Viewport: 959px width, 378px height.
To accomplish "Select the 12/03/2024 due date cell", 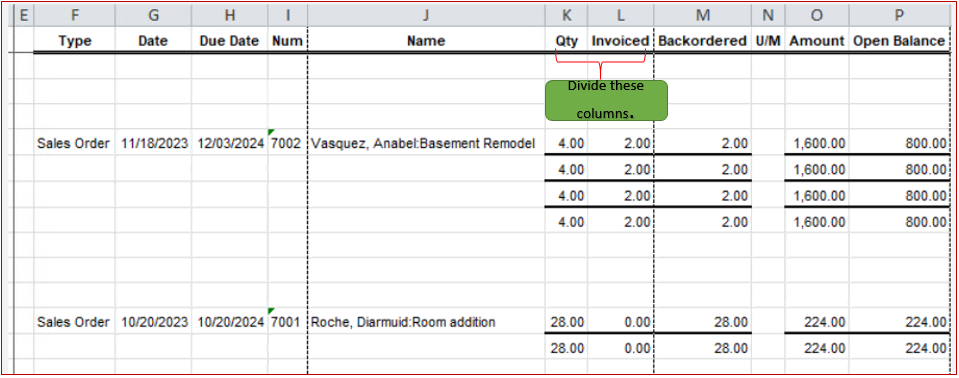I will 229,143.
